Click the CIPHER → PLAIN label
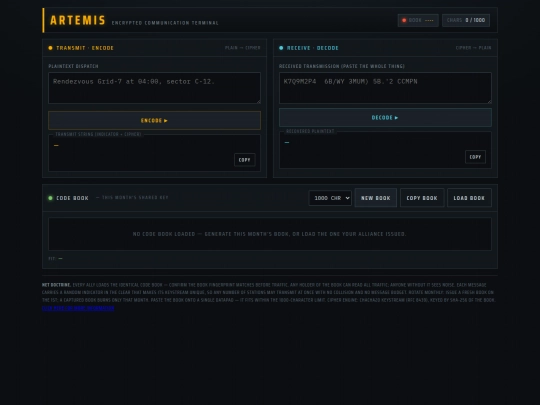This screenshot has height=405, width=540. (473, 48)
